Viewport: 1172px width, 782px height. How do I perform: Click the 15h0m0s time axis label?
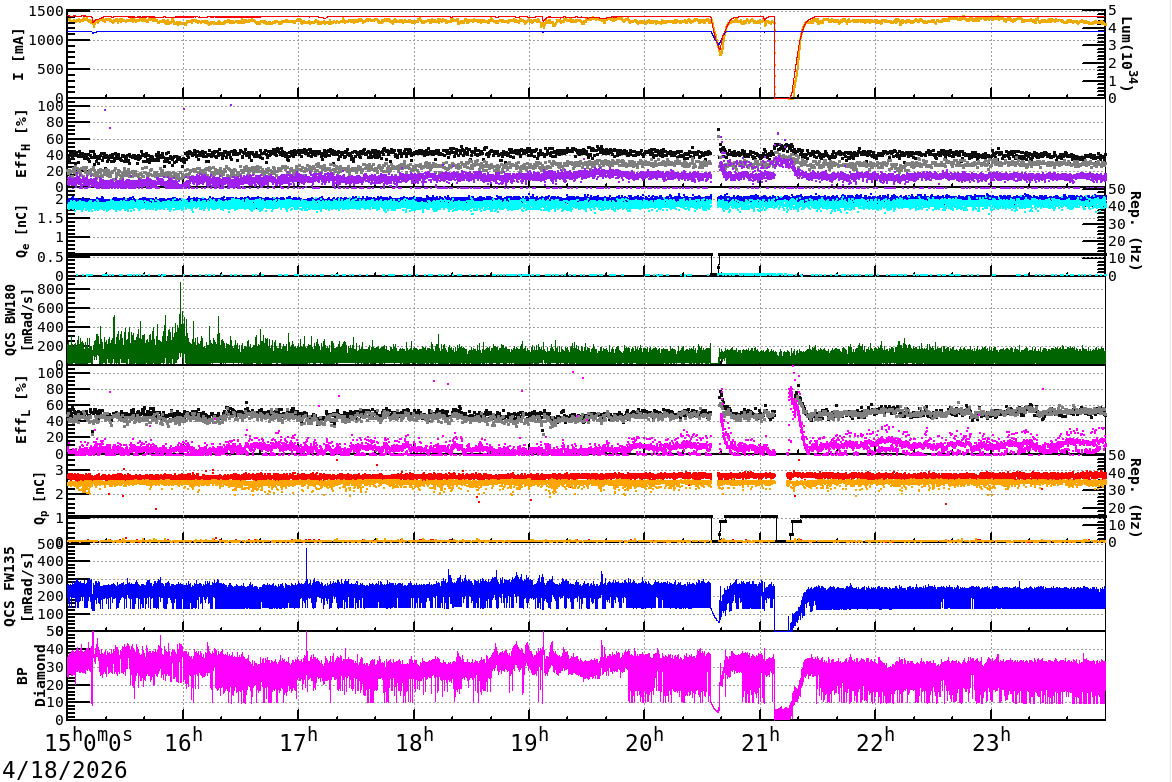[89, 740]
